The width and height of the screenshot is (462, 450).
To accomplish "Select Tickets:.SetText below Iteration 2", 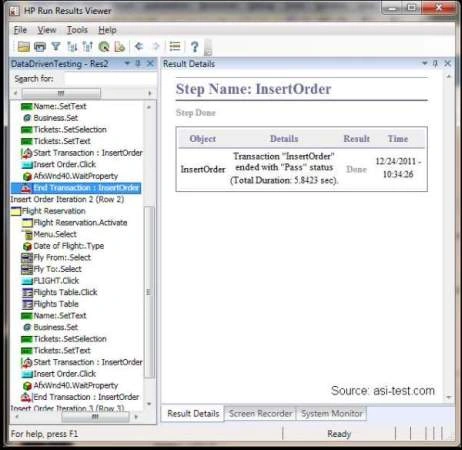I will point(56,350).
